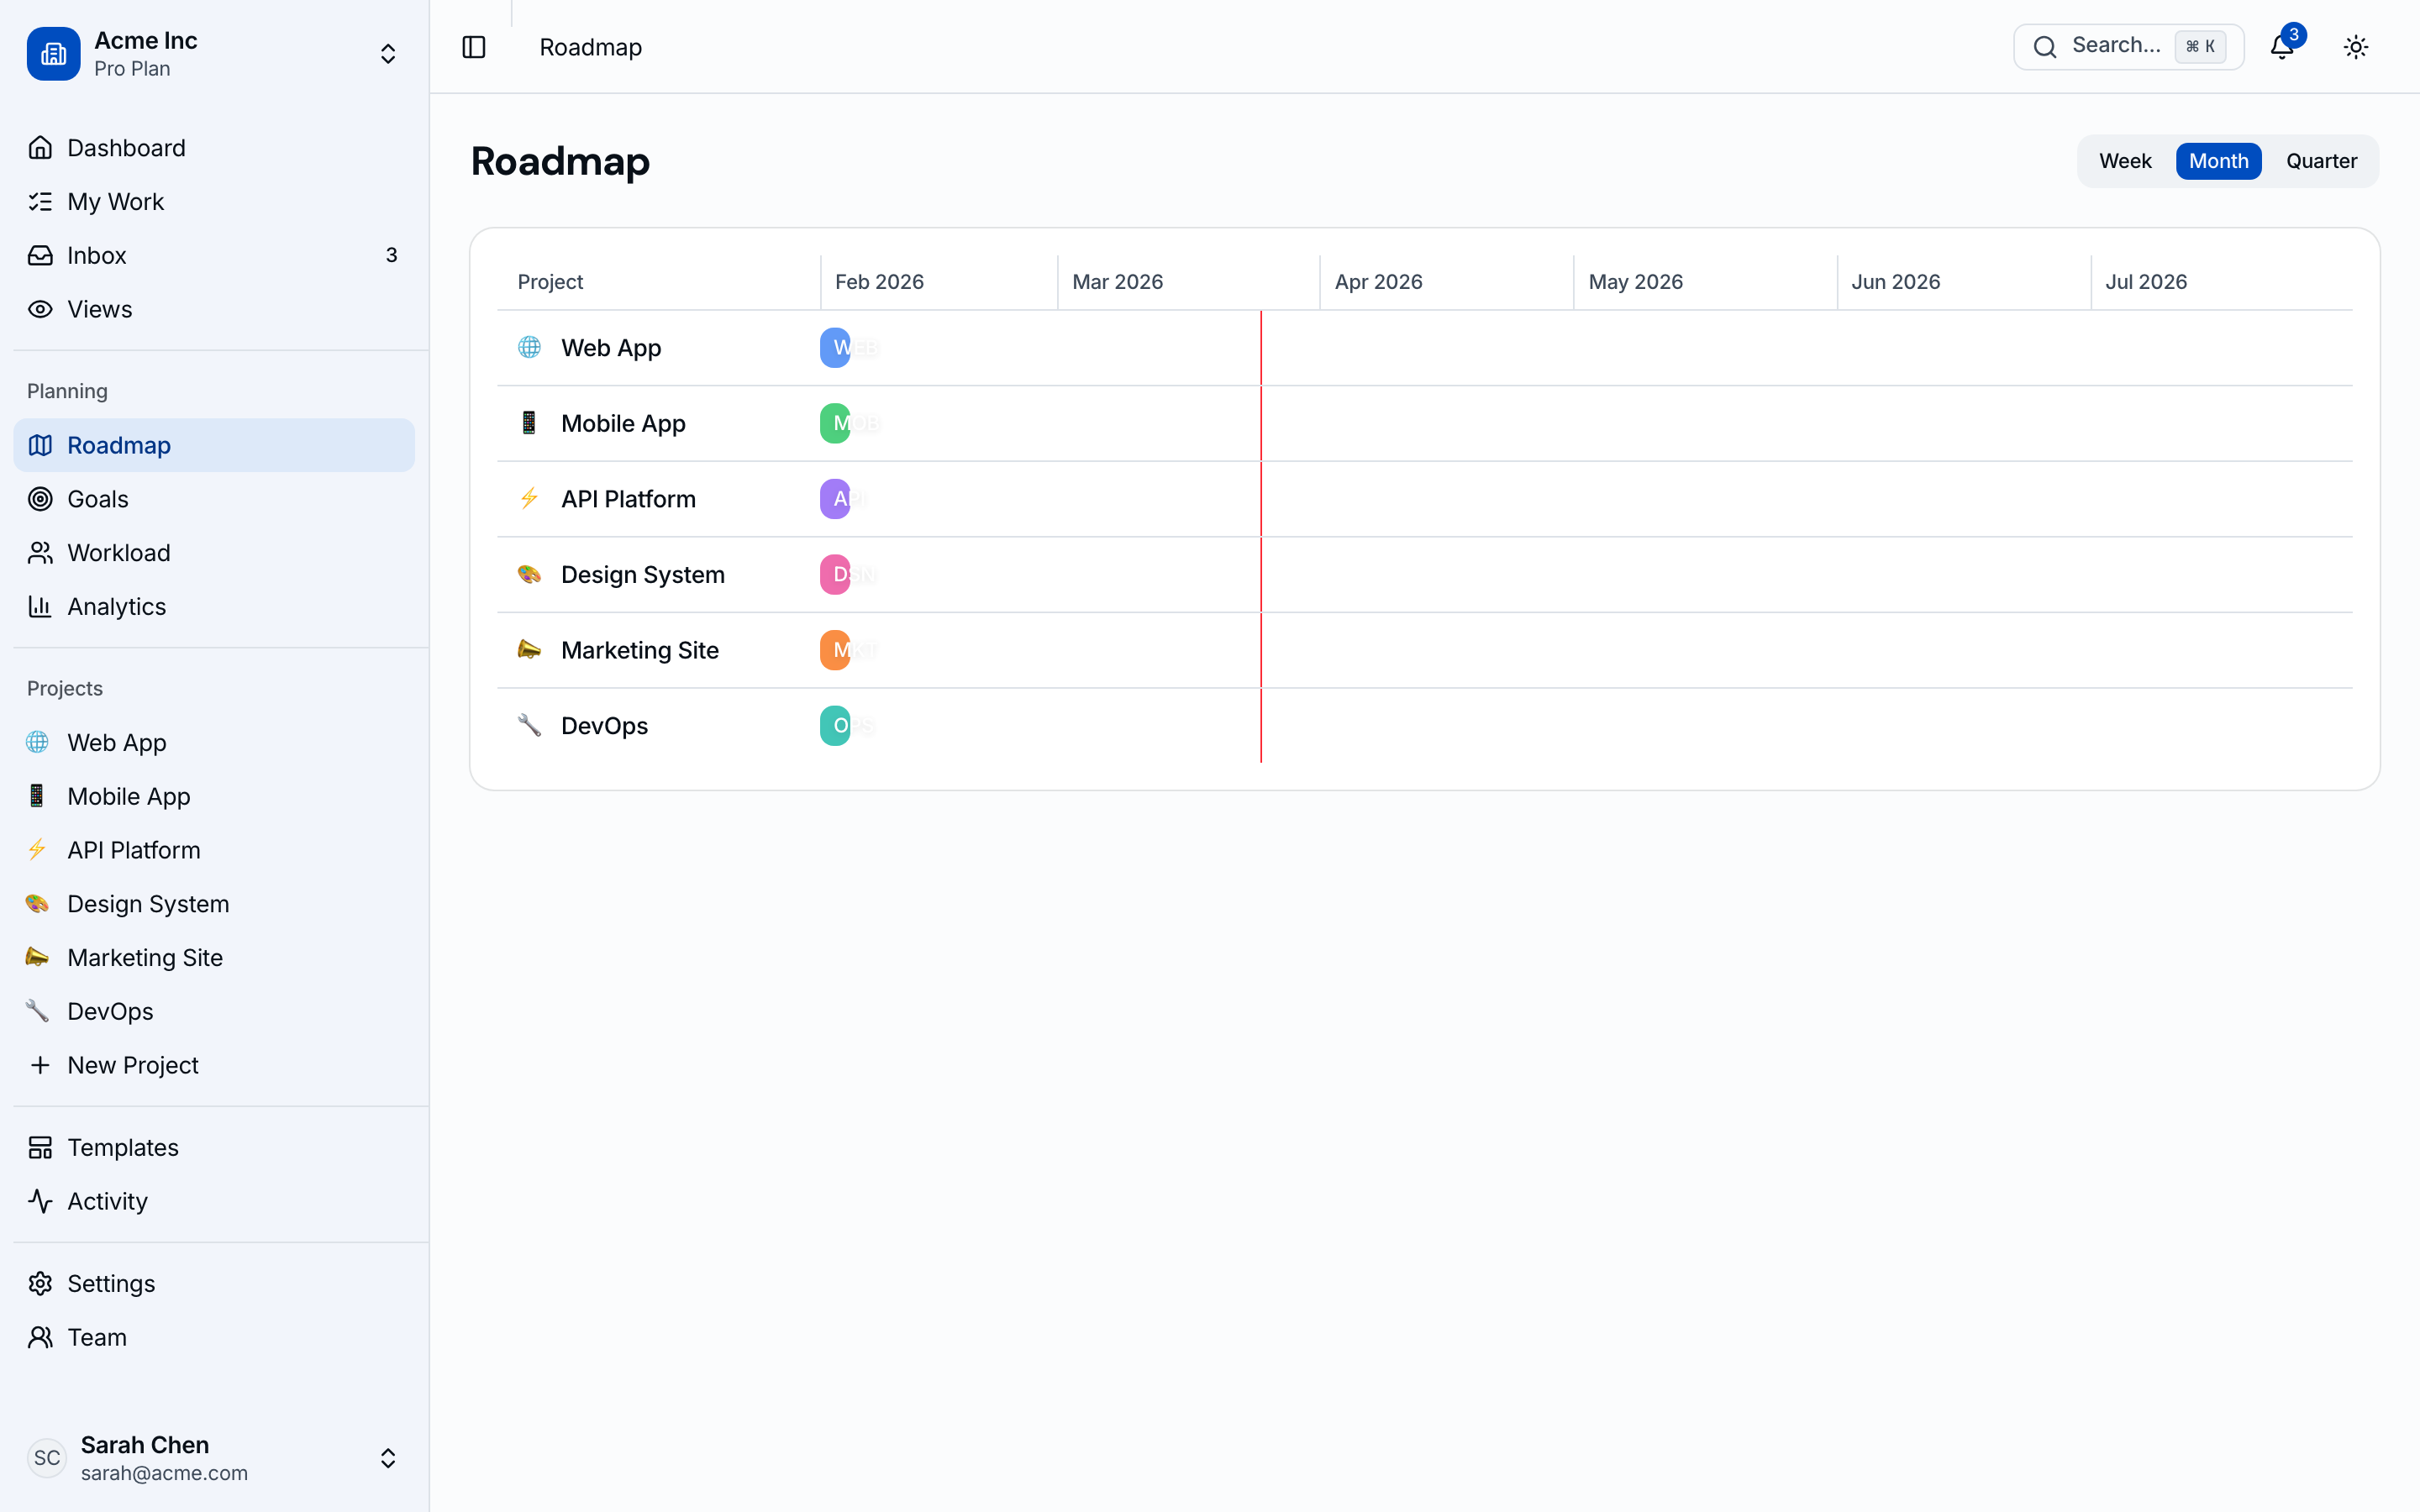The width and height of the screenshot is (2420, 1512).
Task: Open the Dashboard from the sidebar
Action: pos(125,147)
